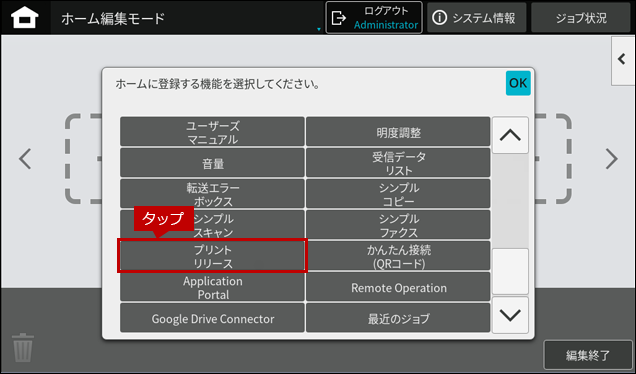Select Application Portal function

(x=212, y=287)
